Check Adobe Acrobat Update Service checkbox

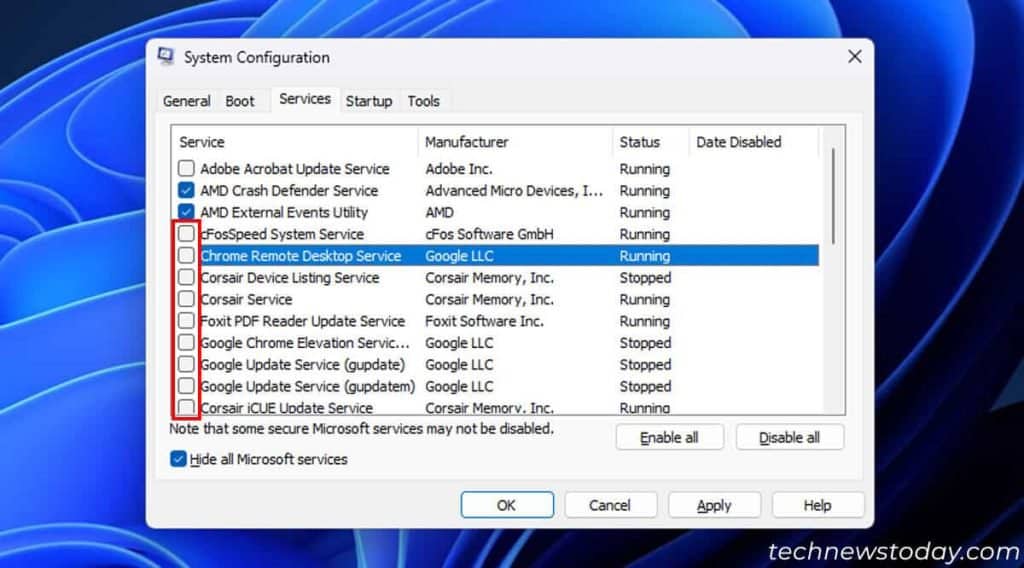pos(186,168)
